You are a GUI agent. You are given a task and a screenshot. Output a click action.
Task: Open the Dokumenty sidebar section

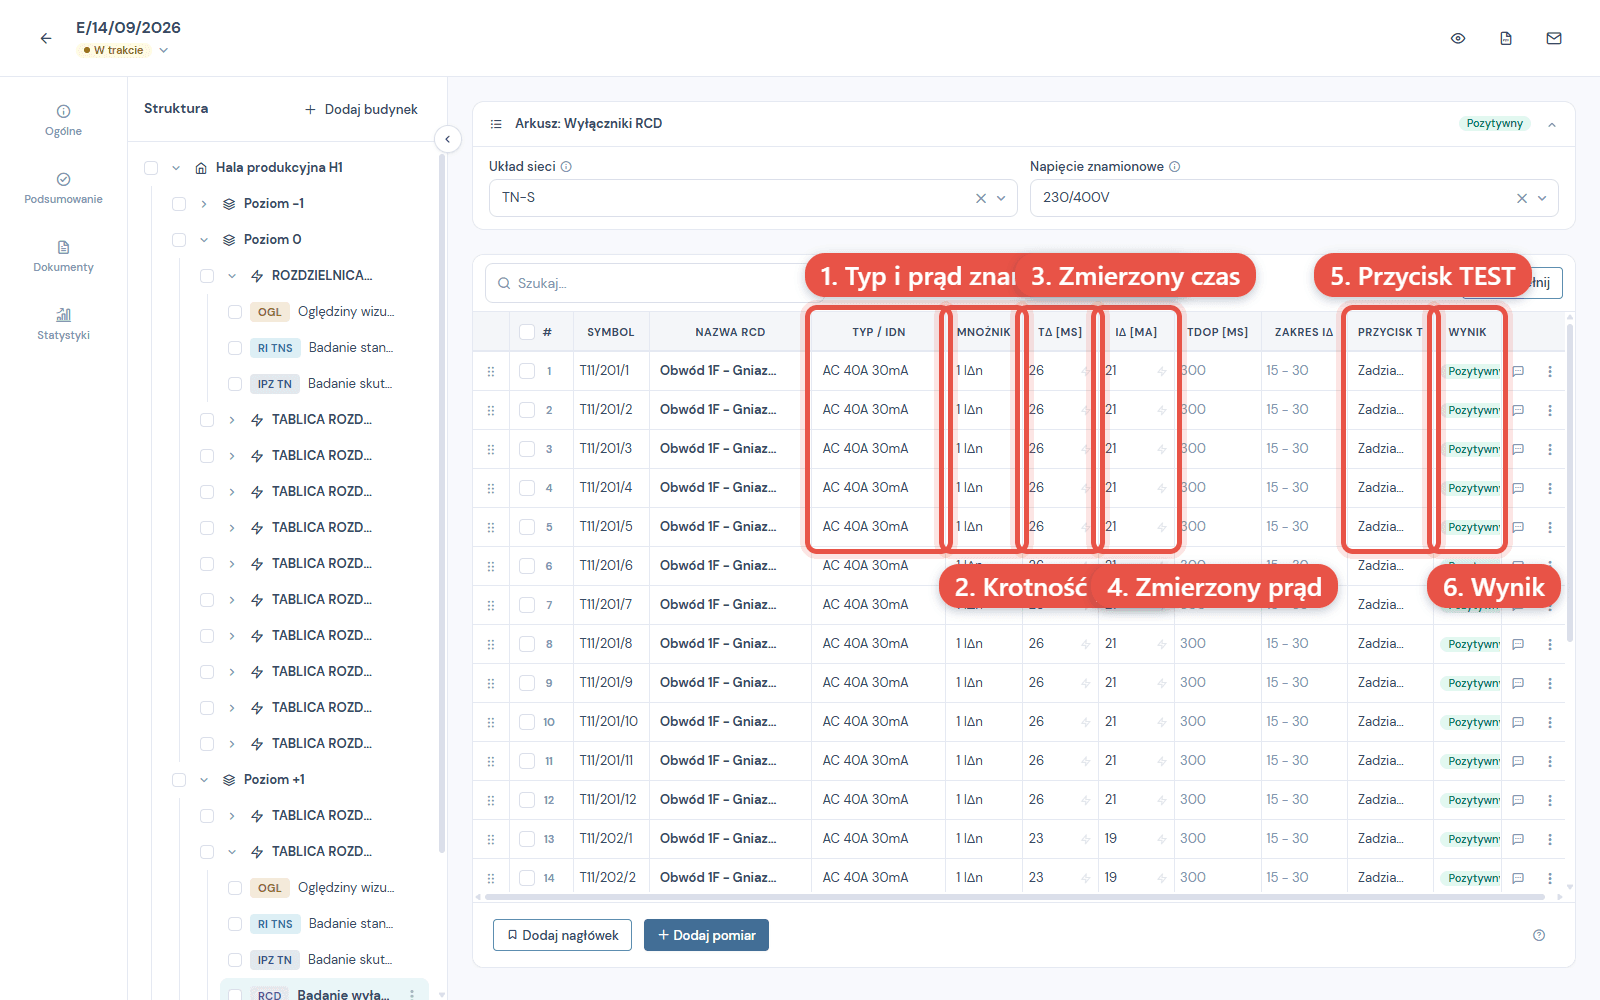pyautogui.click(x=63, y=256)
